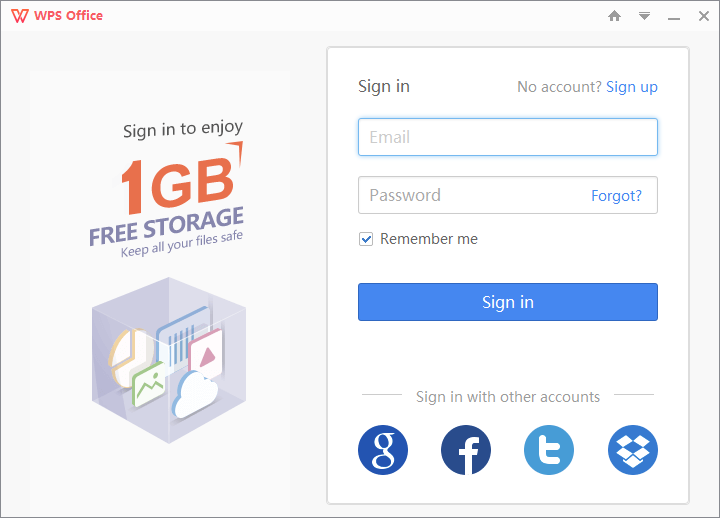Click the Sign in heading text
This screenshot has width=720, height=518.
click(x=384, y=86)
